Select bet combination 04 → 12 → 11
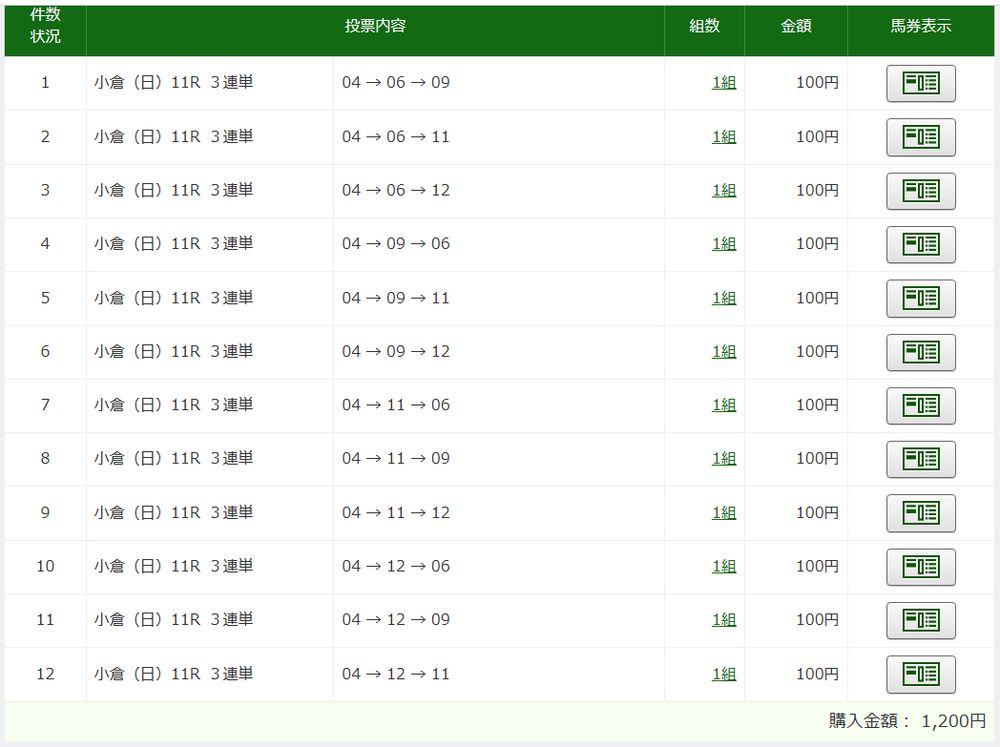The width and height of the screenshot is (1000, 747). click(396, 674)
